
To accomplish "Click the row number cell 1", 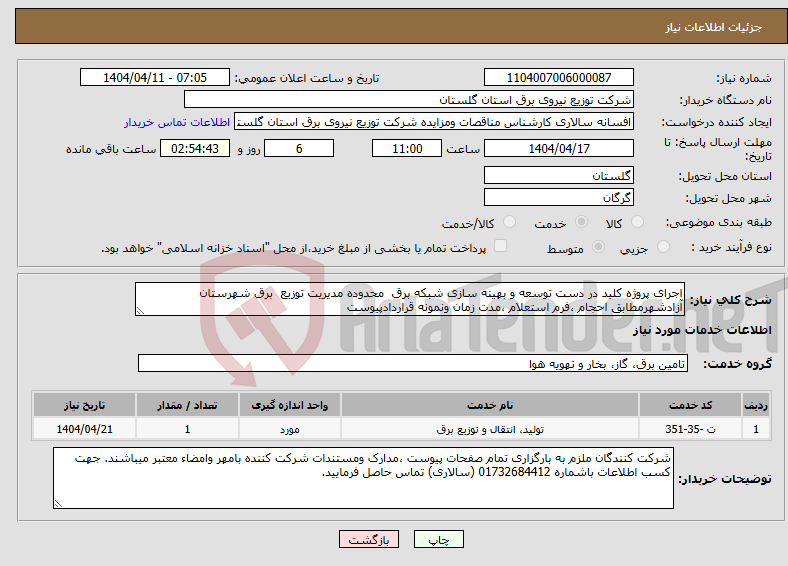I will point(756,429).
